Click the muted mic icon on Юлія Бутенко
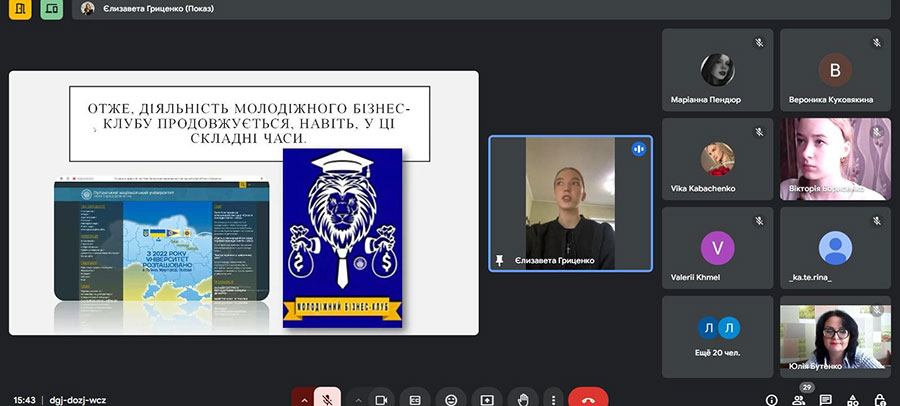The width and height of the screenshot is (900, 406). (876, 311)
